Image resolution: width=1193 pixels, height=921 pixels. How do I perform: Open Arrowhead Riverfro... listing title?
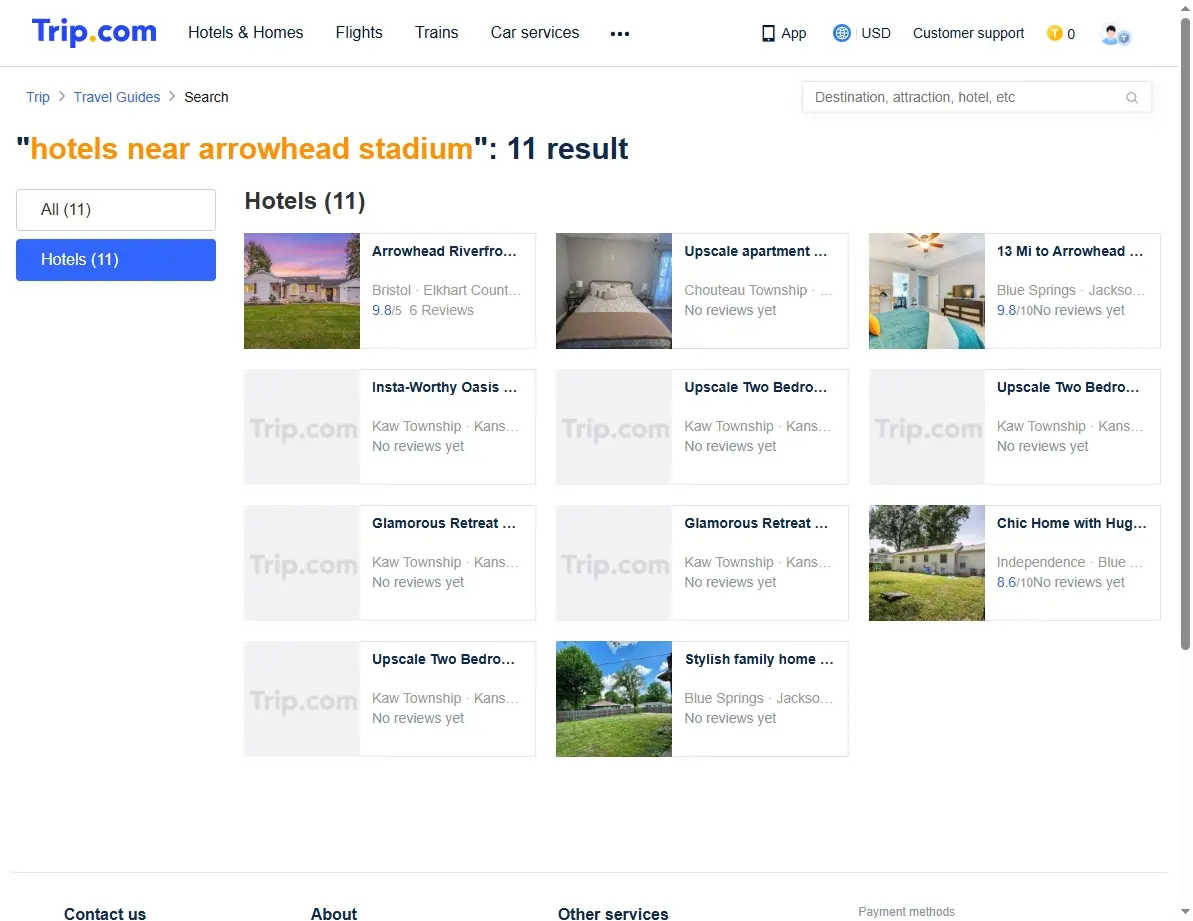coord(444,252)
